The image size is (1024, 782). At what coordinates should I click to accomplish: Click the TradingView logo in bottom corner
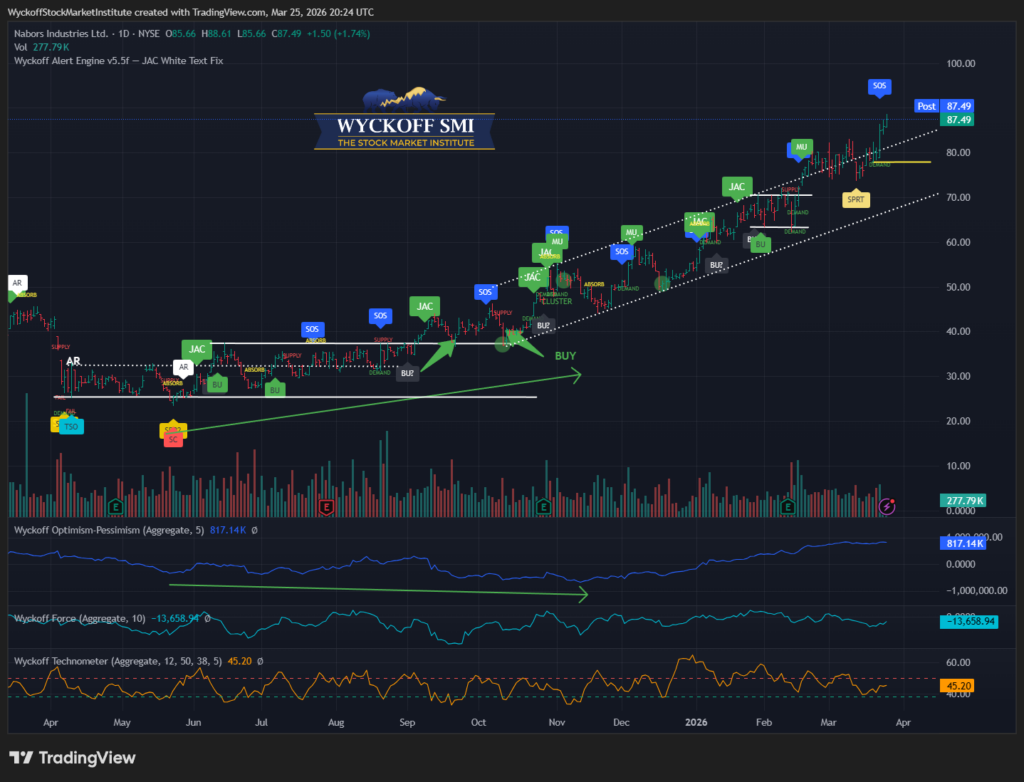(72, 758)
